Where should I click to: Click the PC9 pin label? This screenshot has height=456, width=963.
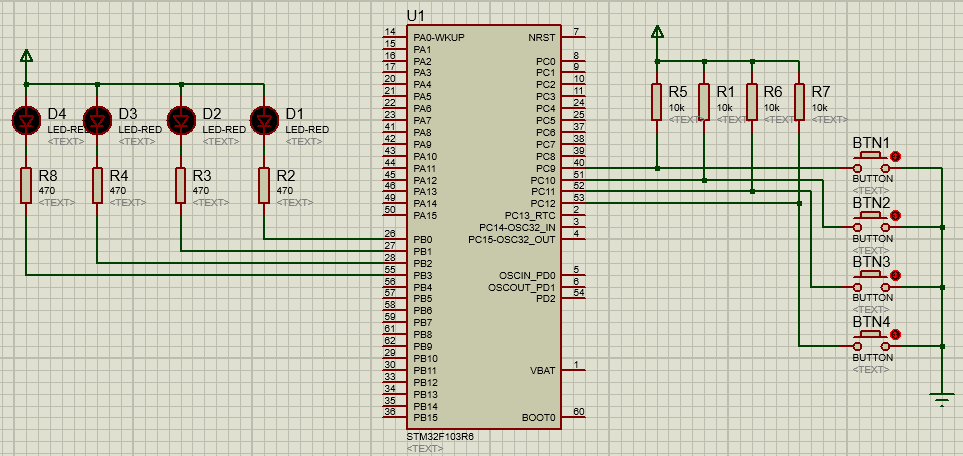click(x=545, y=168)
